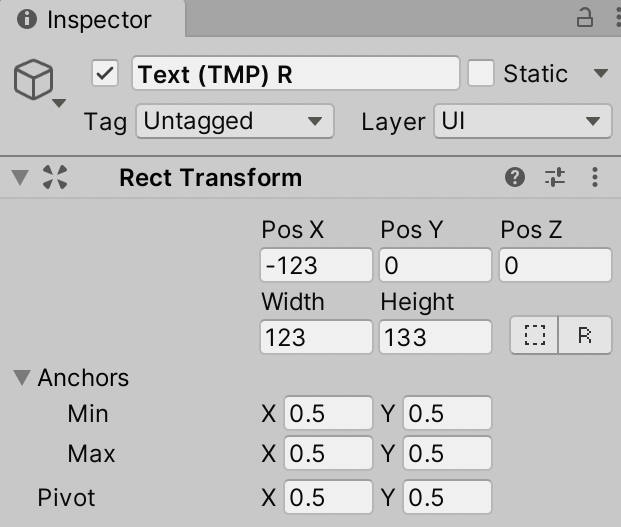Click the Height value field
This screenshot has height=527, width=621.
click(x=435, y=337)
